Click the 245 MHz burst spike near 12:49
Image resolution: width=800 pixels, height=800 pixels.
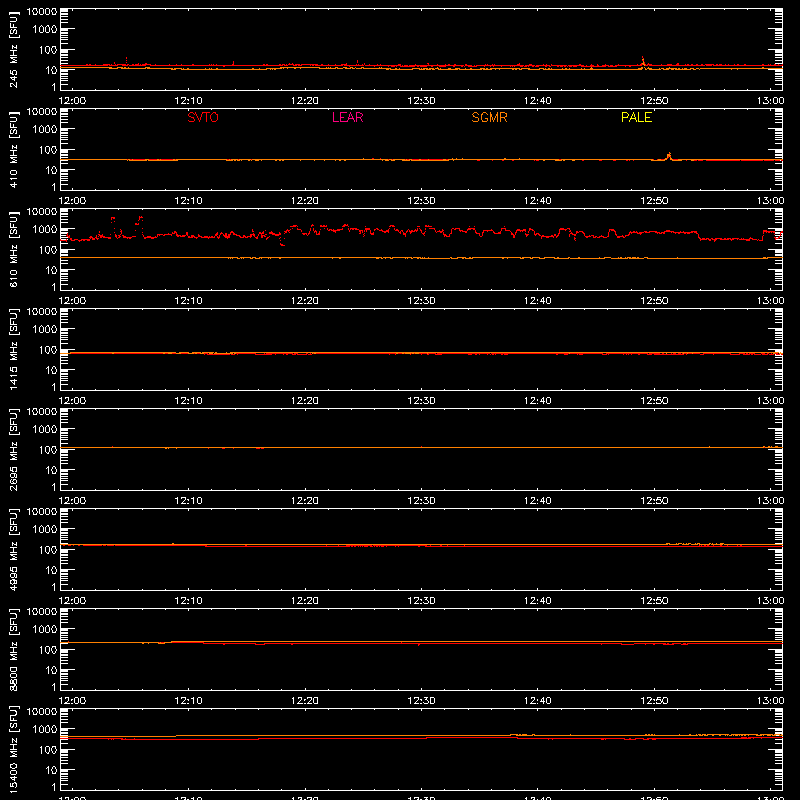pyautogui.click(x=643, y=61)
